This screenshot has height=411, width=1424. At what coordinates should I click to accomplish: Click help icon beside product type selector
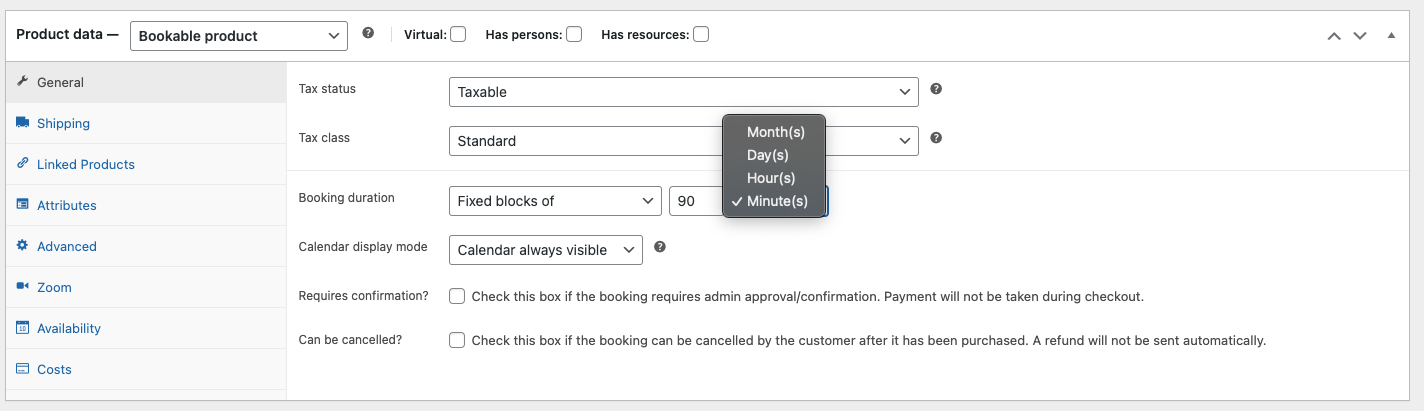(x=368, y=33)
